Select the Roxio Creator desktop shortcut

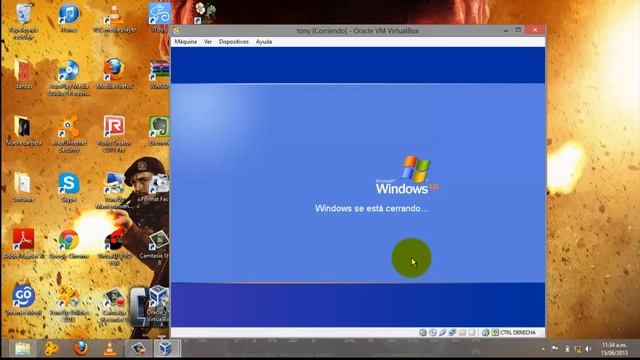click(114, 134)
